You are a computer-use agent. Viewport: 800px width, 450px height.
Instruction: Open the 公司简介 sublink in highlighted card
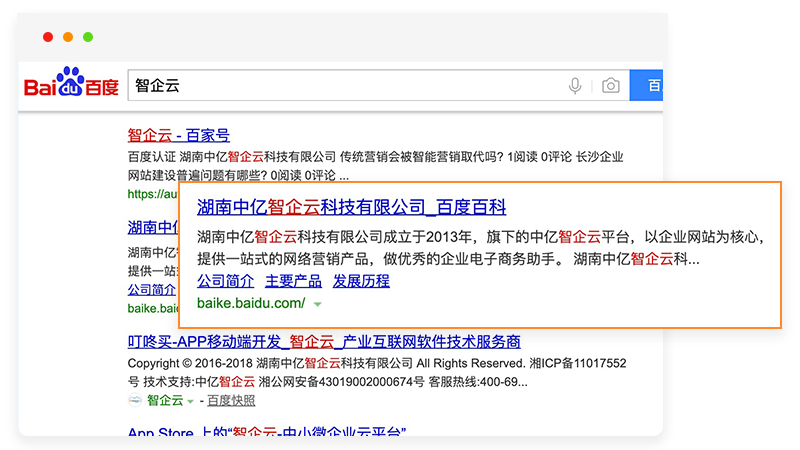[226, 281]
